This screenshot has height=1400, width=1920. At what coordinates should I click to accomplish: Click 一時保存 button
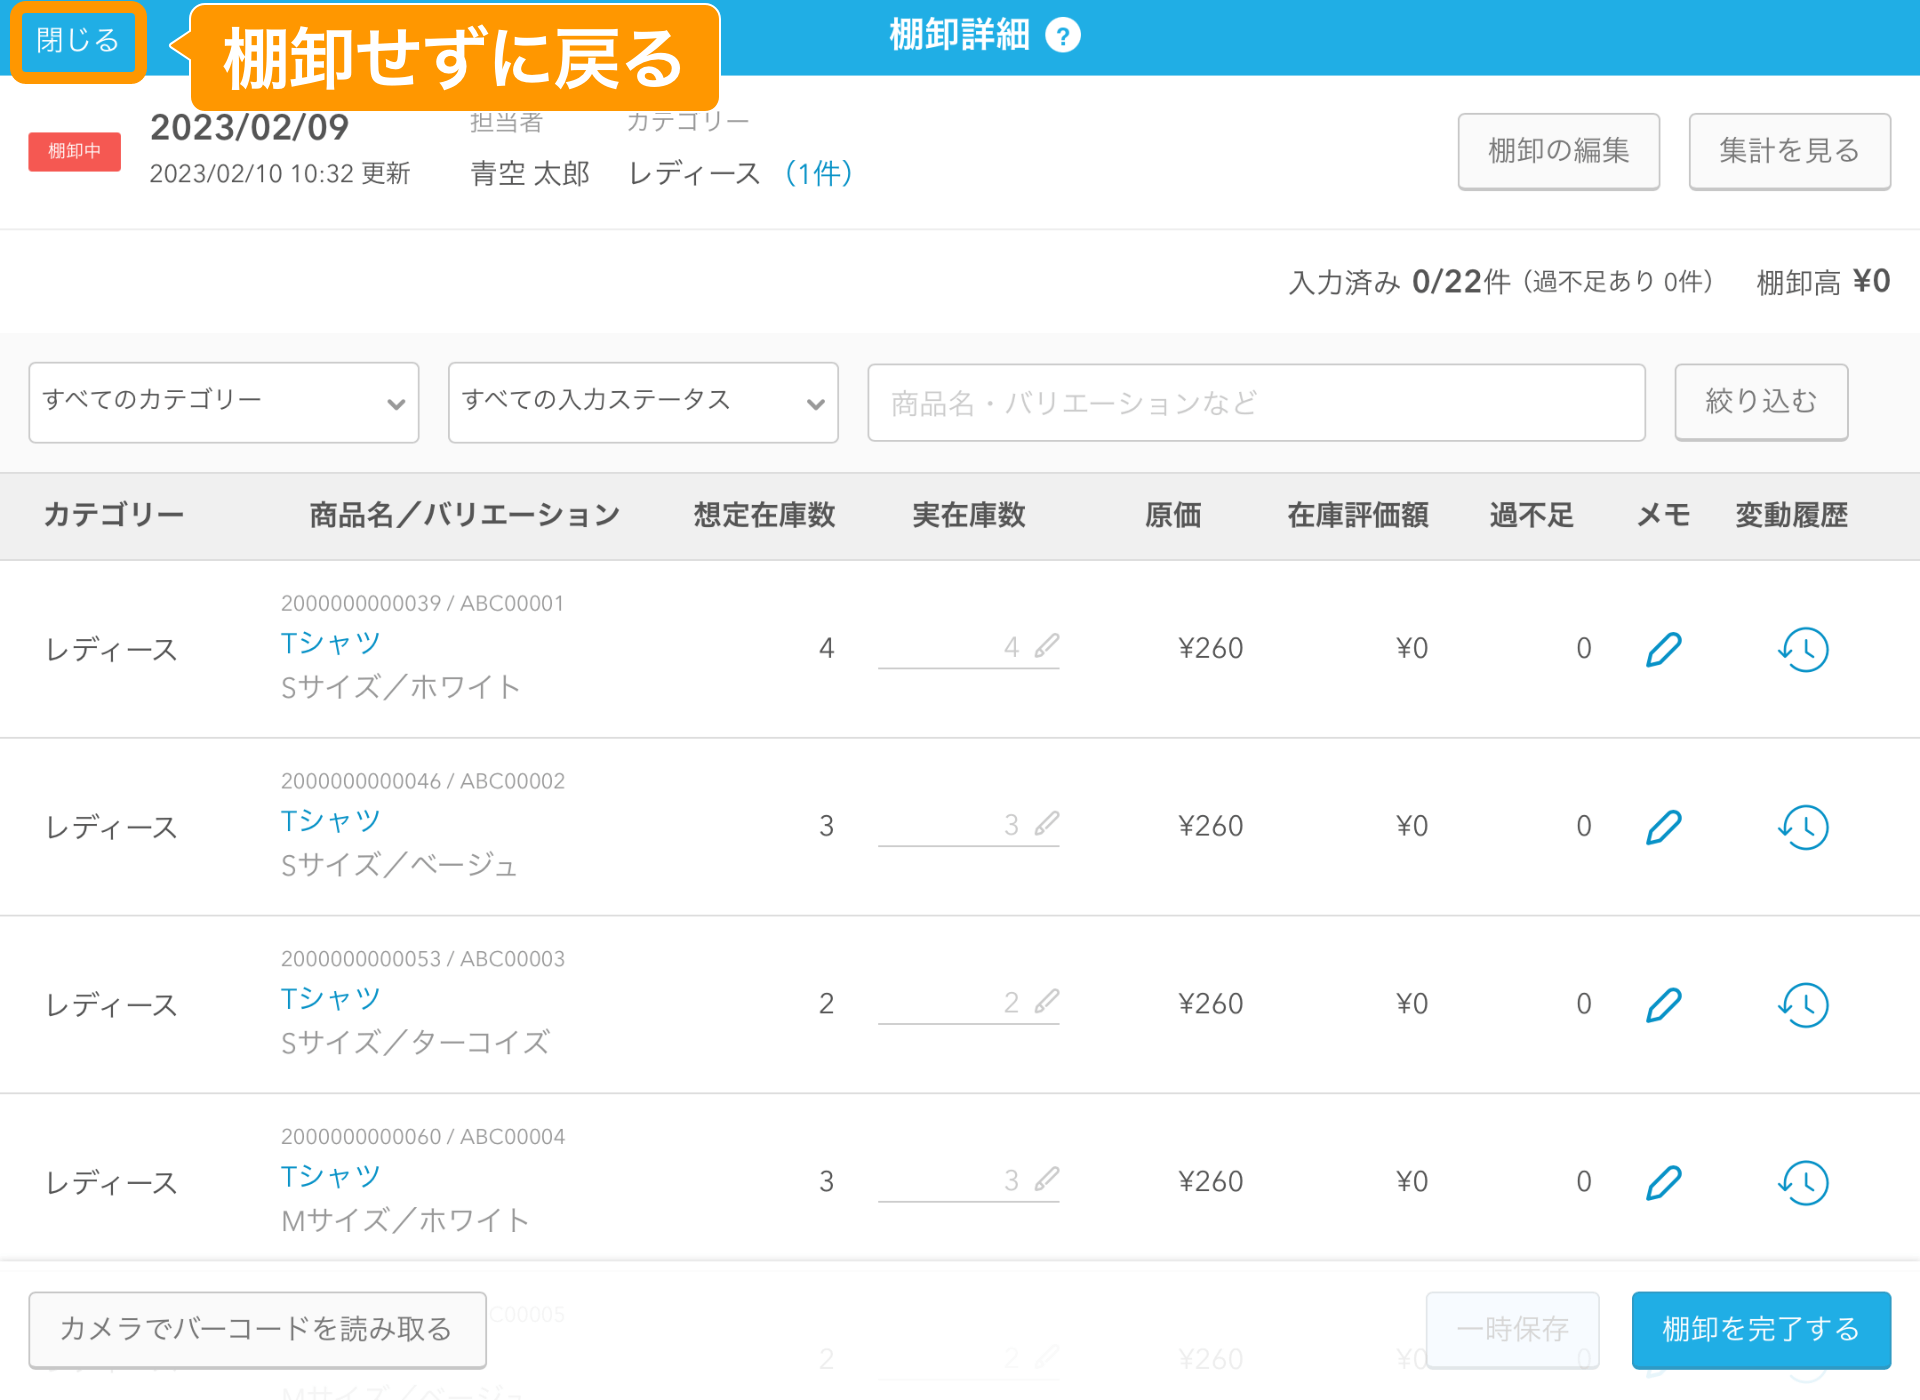(1512, 1329)
